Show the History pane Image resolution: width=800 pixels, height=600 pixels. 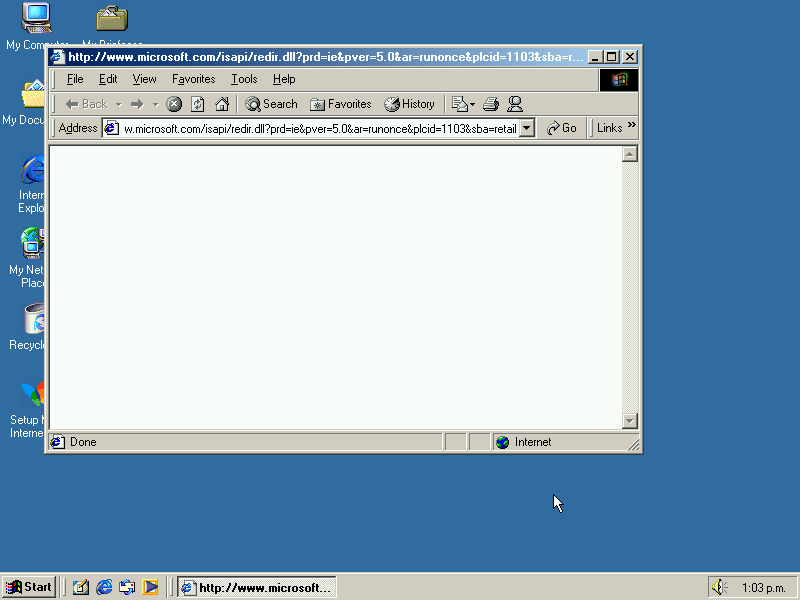[x=410, y=104]
